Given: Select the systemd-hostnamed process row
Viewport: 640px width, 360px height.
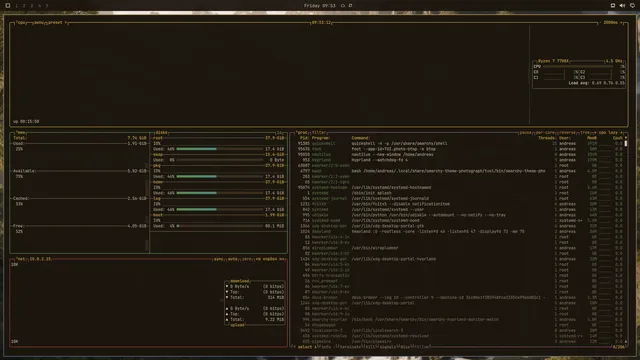Looking at the screenshot, I should (459, 188).
